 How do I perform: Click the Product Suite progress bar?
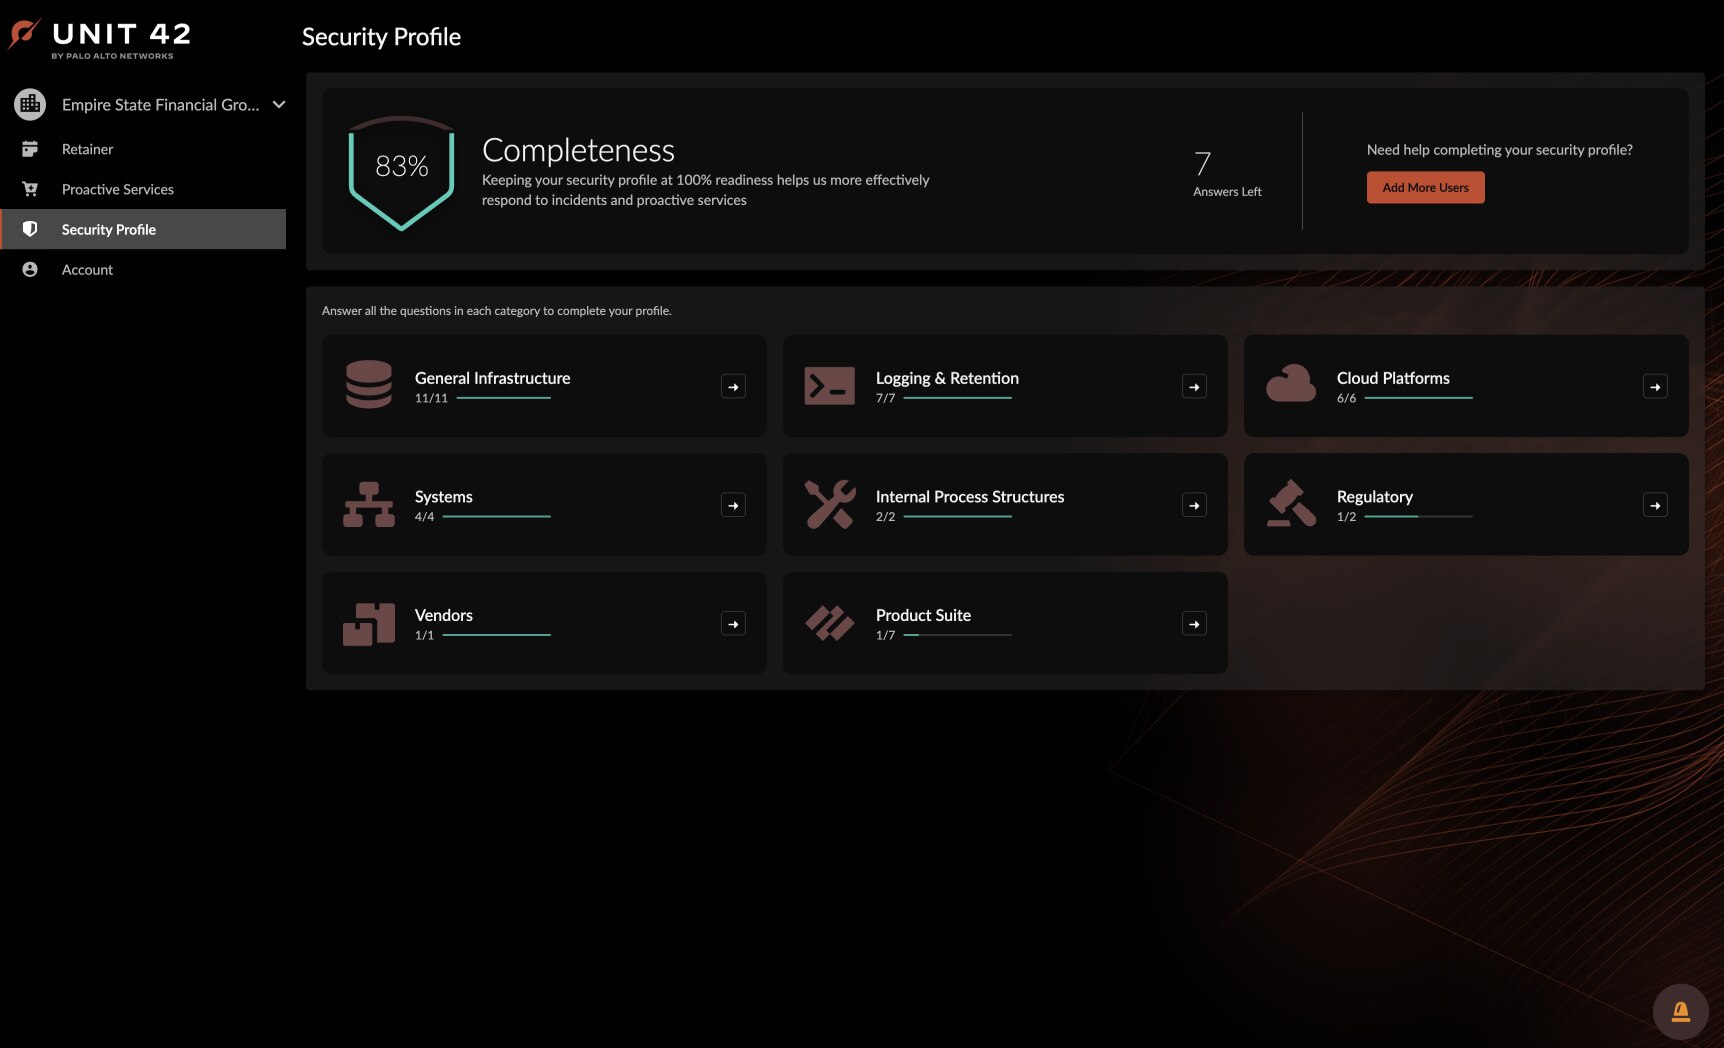tap(957, 635)
